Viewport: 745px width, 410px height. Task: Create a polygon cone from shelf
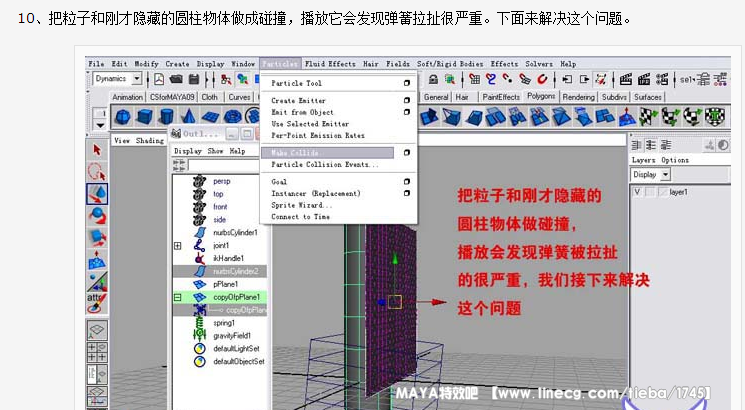tap(188, 116)
